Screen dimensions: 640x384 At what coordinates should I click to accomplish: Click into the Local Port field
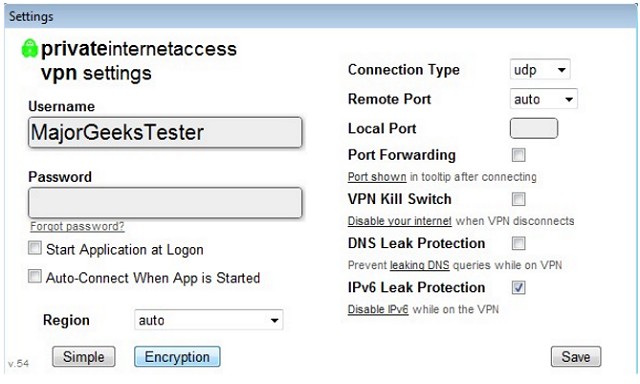point(534,129)
